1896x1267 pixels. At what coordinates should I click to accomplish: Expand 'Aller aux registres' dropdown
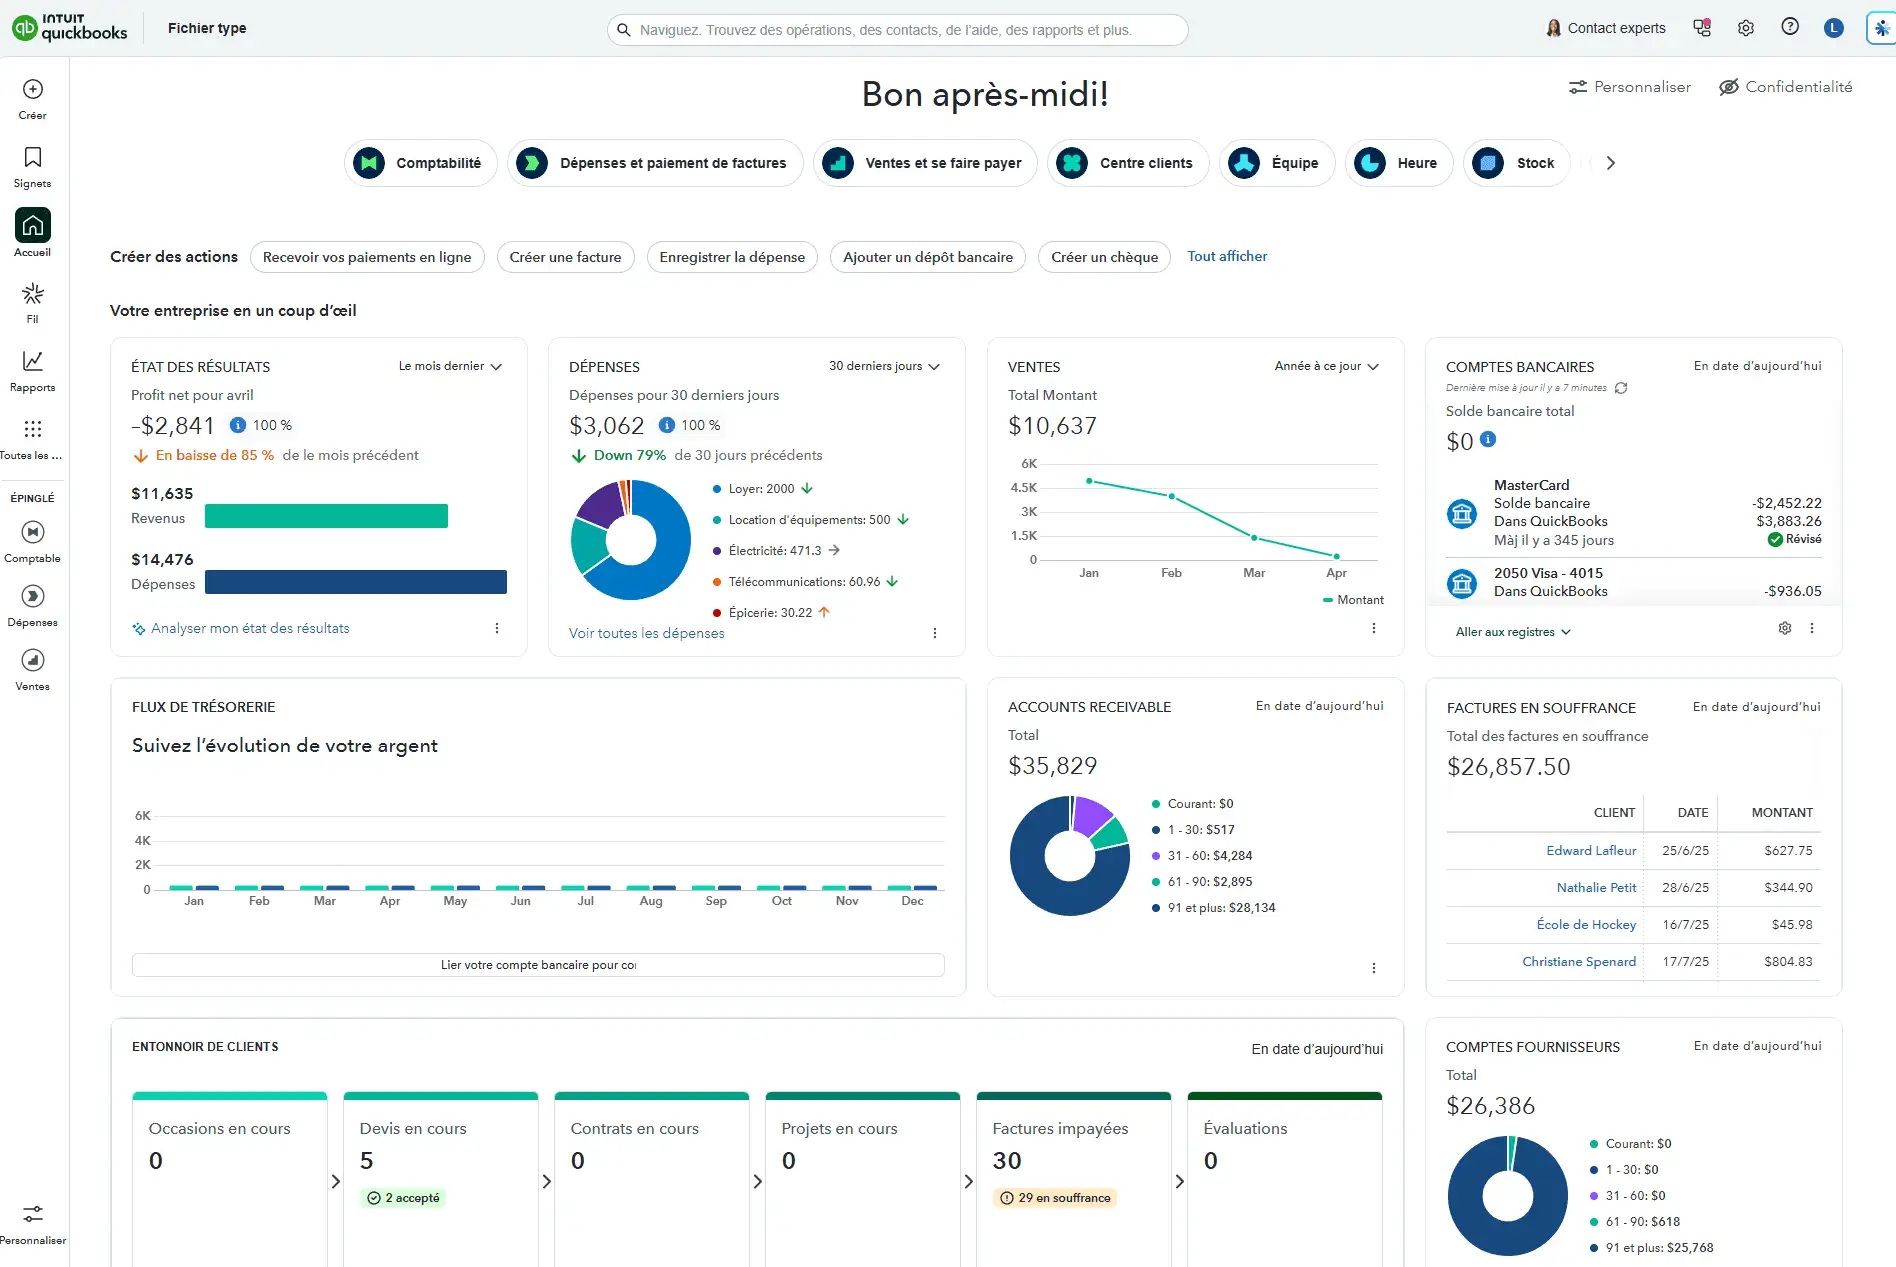click(1513, 632)
